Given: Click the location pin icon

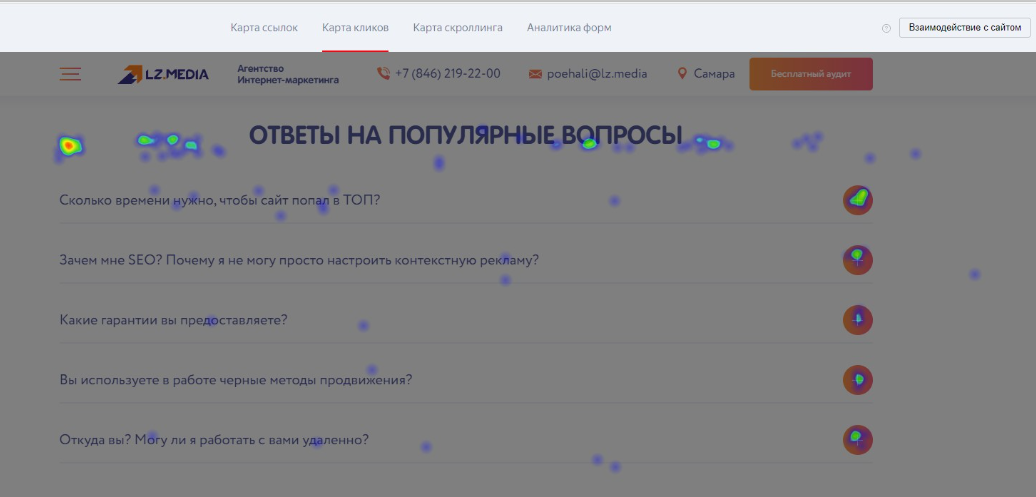Looking at the screenshot, I should 683,74.
